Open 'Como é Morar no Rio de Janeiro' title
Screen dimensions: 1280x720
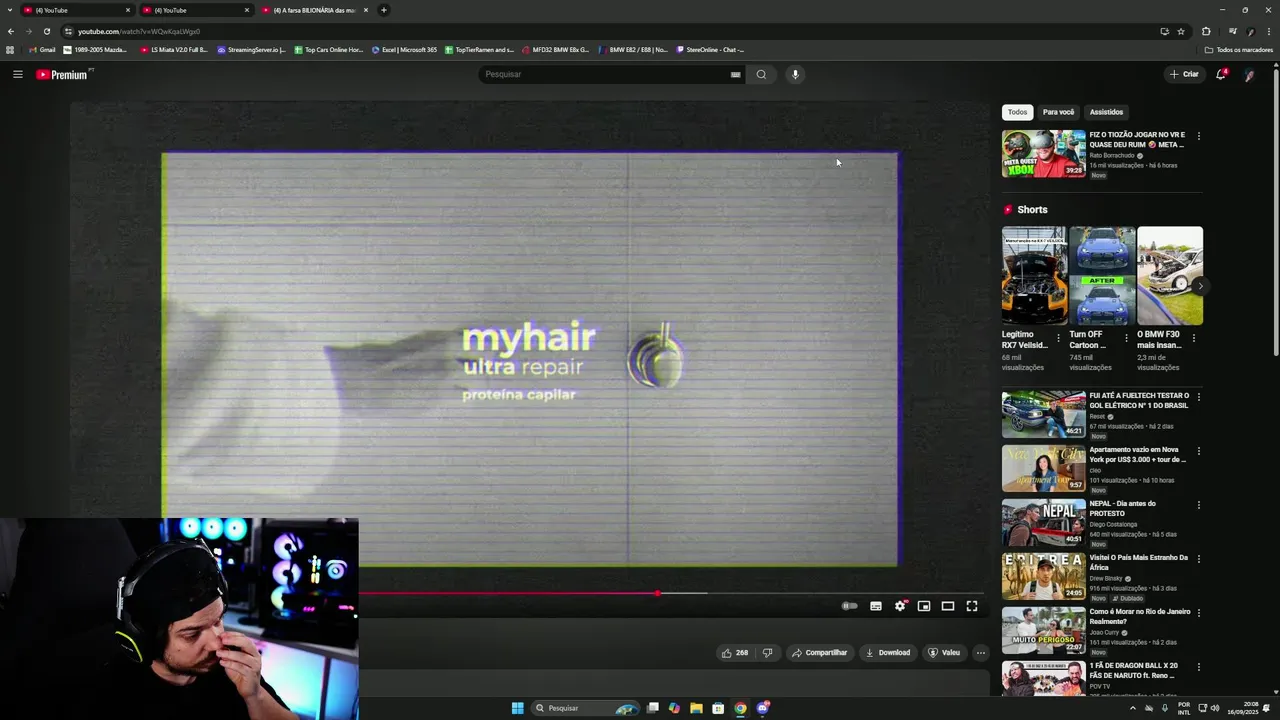tap(1139, 616)
